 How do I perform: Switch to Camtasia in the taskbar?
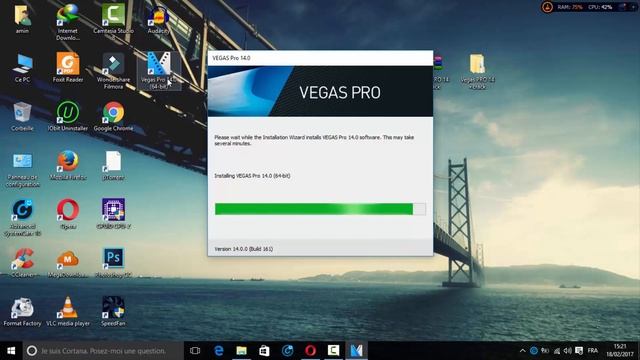[x=333, y=351]
